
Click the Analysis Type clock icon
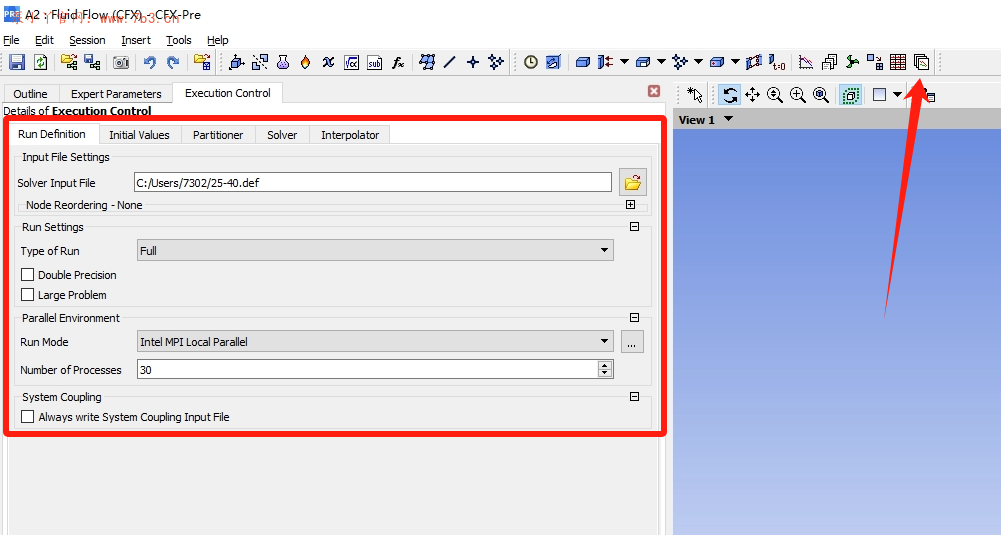pyautogui.click(x=530, y=62)
